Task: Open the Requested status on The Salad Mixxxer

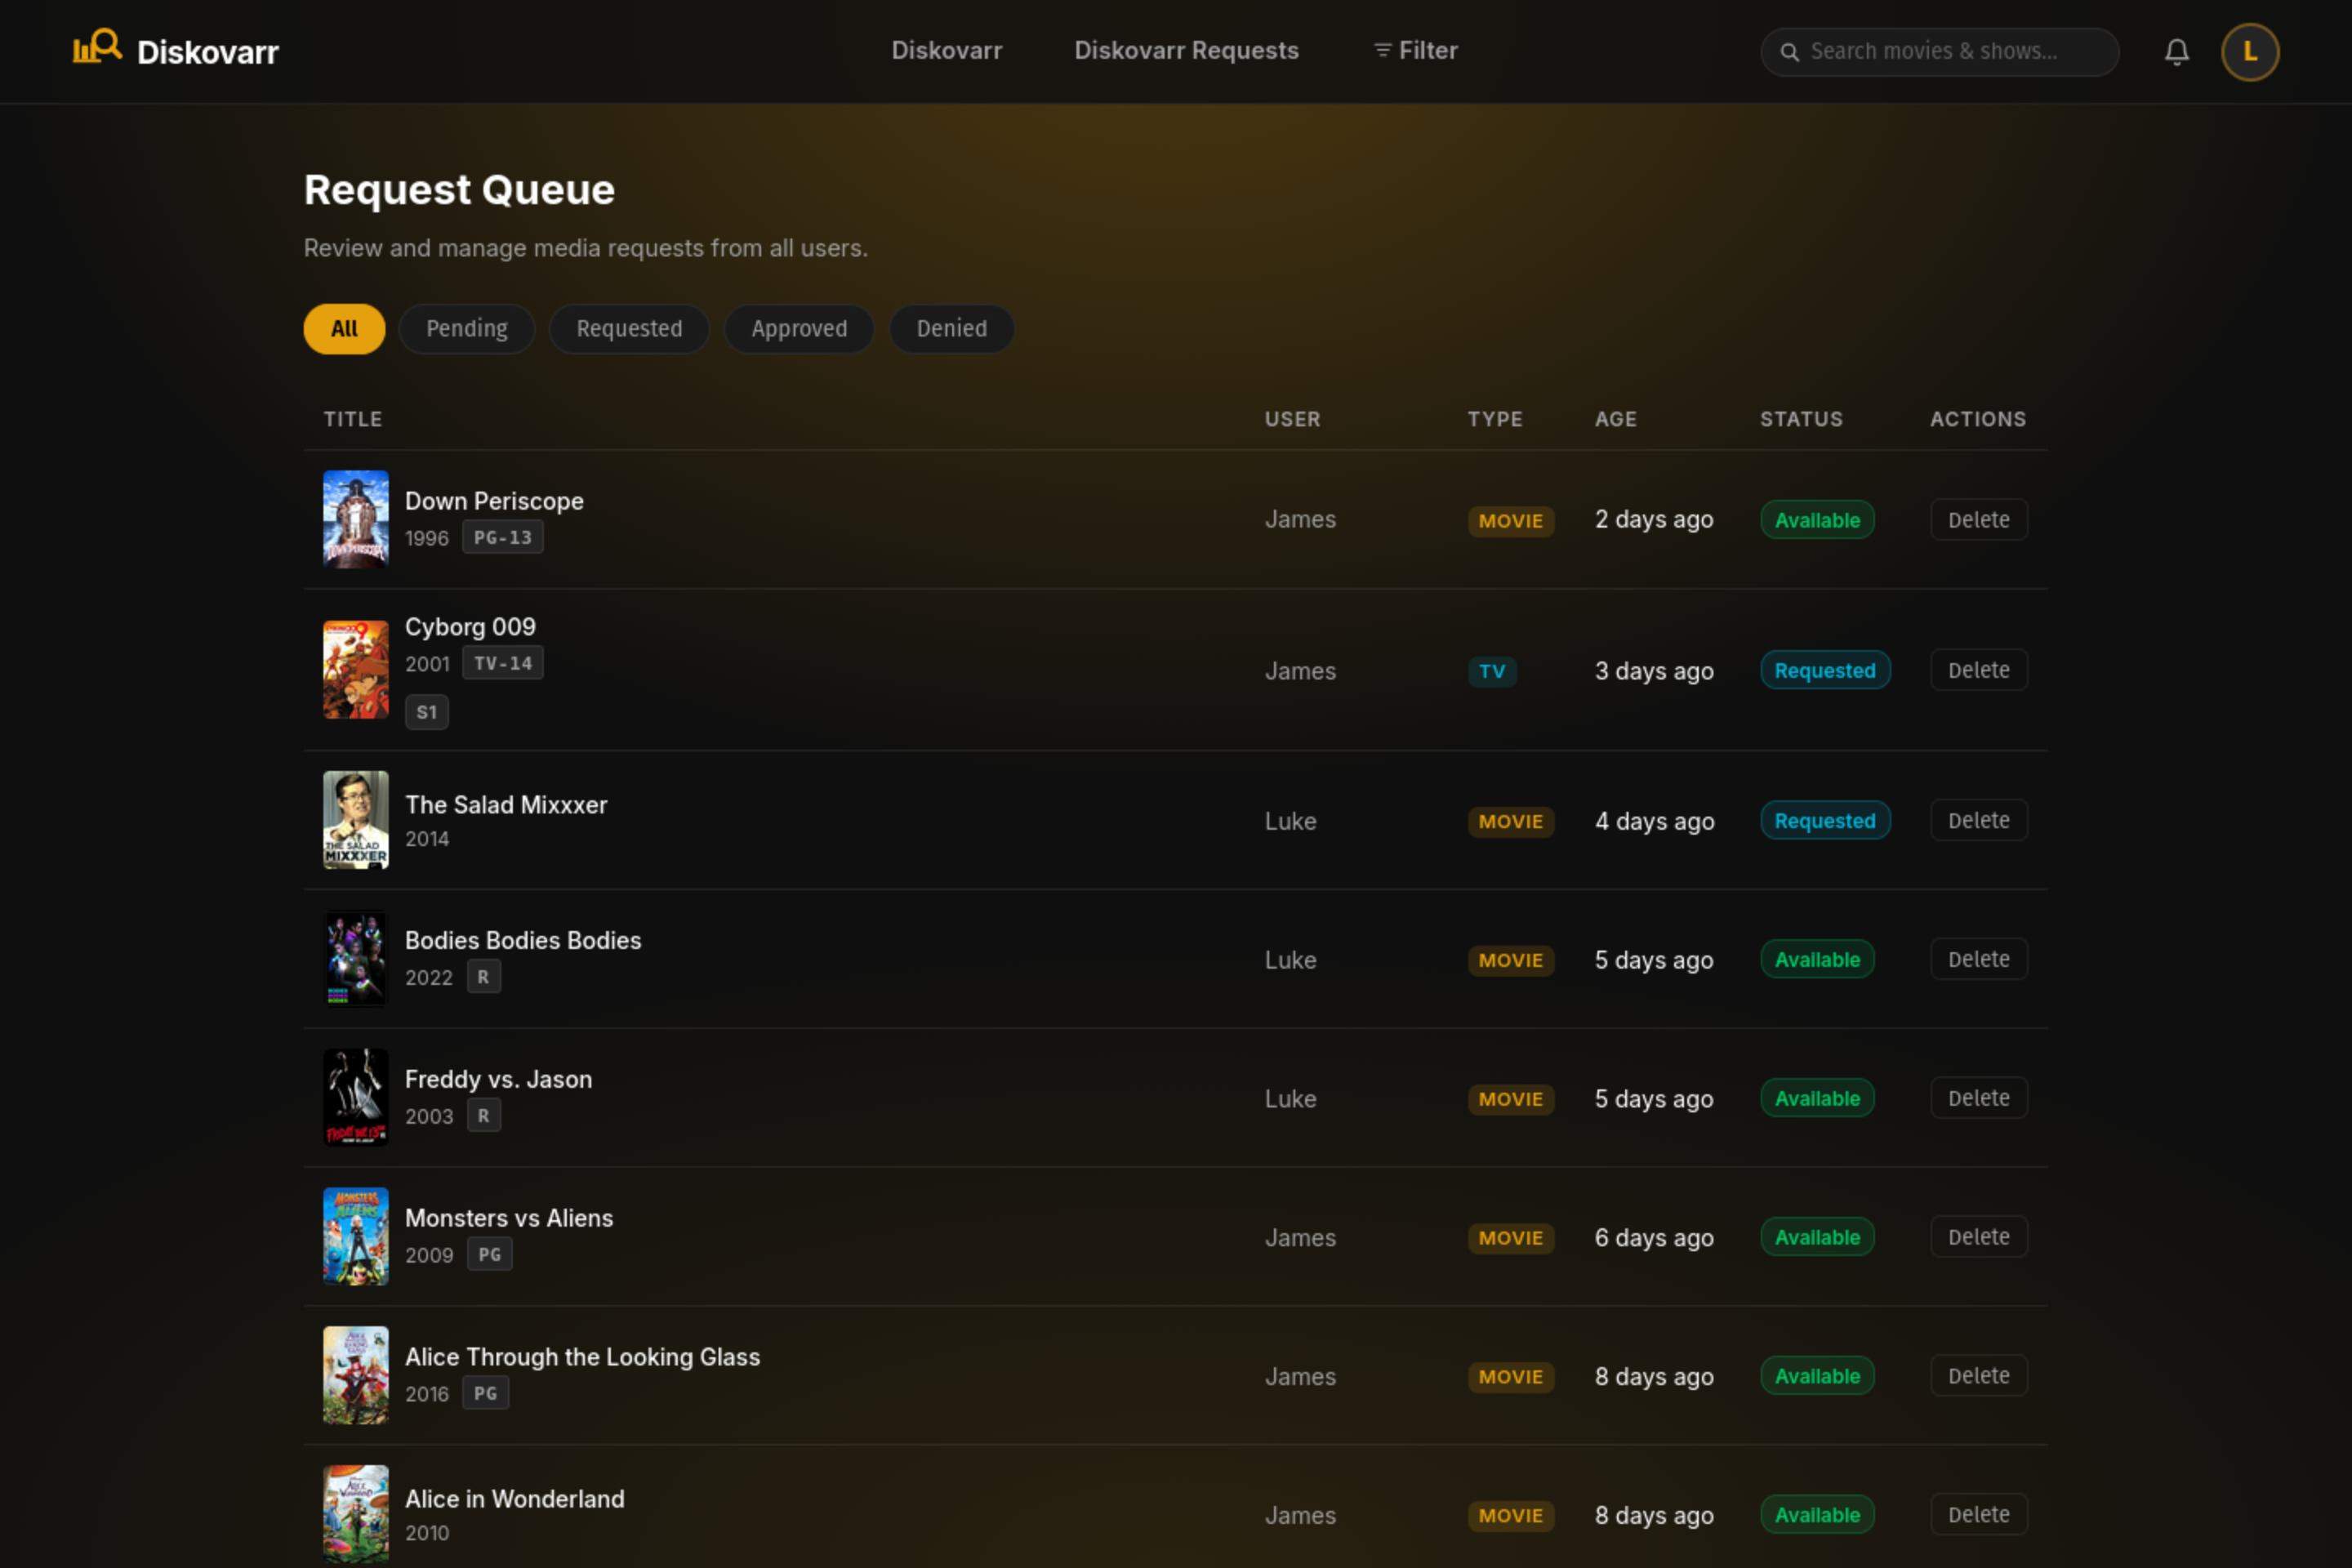Action: [x=1825, y=820]
